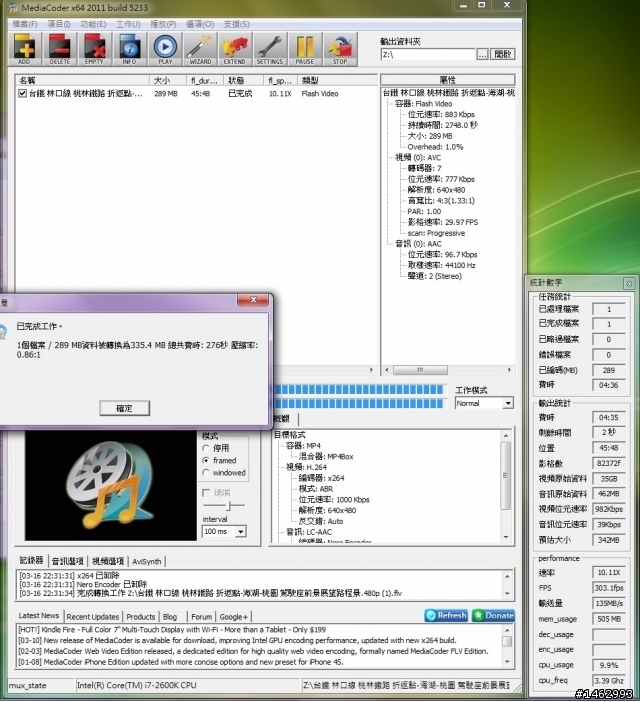Click the EXTEND puzzle toolbar icon
640x702 pixels.
tap(234, 47)
